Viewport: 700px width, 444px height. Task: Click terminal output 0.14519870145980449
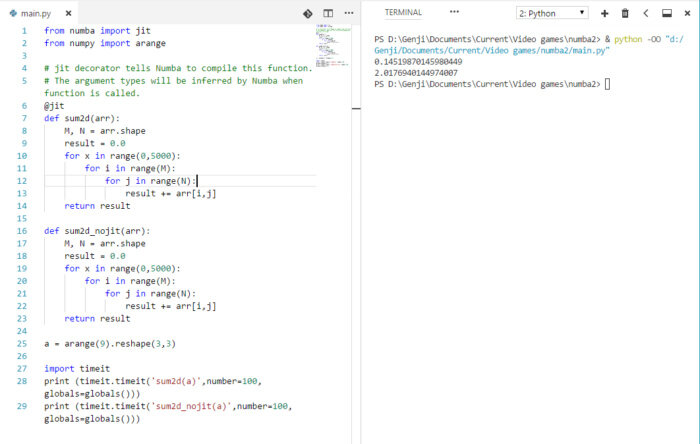click(x=418, y=62)
